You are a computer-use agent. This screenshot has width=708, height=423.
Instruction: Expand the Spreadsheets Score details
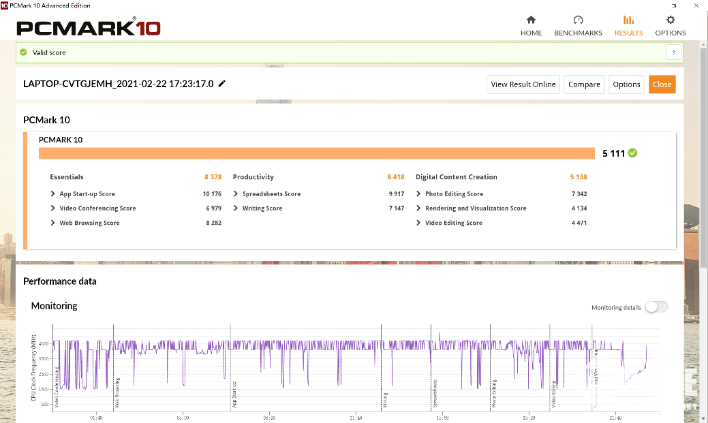point(236,193)
